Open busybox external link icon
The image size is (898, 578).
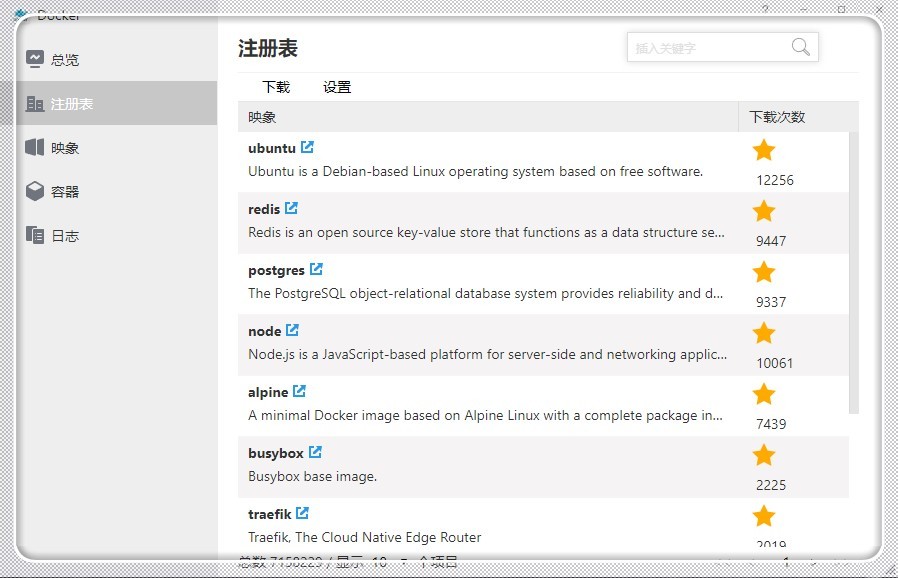coord(315,452)
